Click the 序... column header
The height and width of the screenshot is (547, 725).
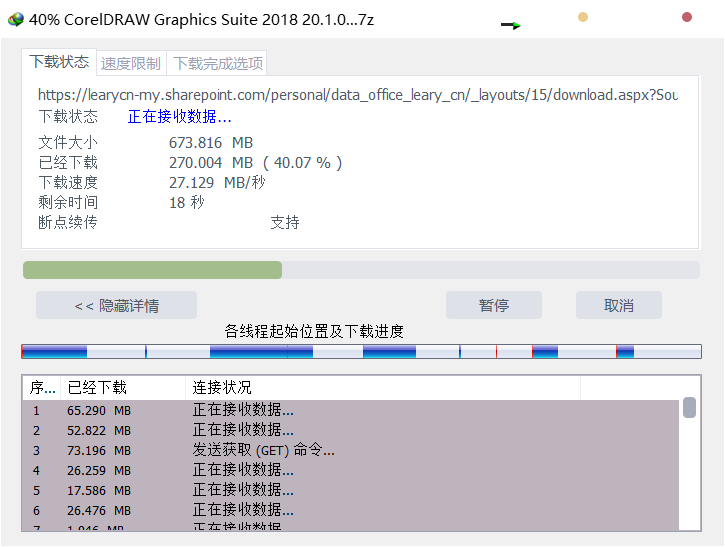click(x=42, y=387)
